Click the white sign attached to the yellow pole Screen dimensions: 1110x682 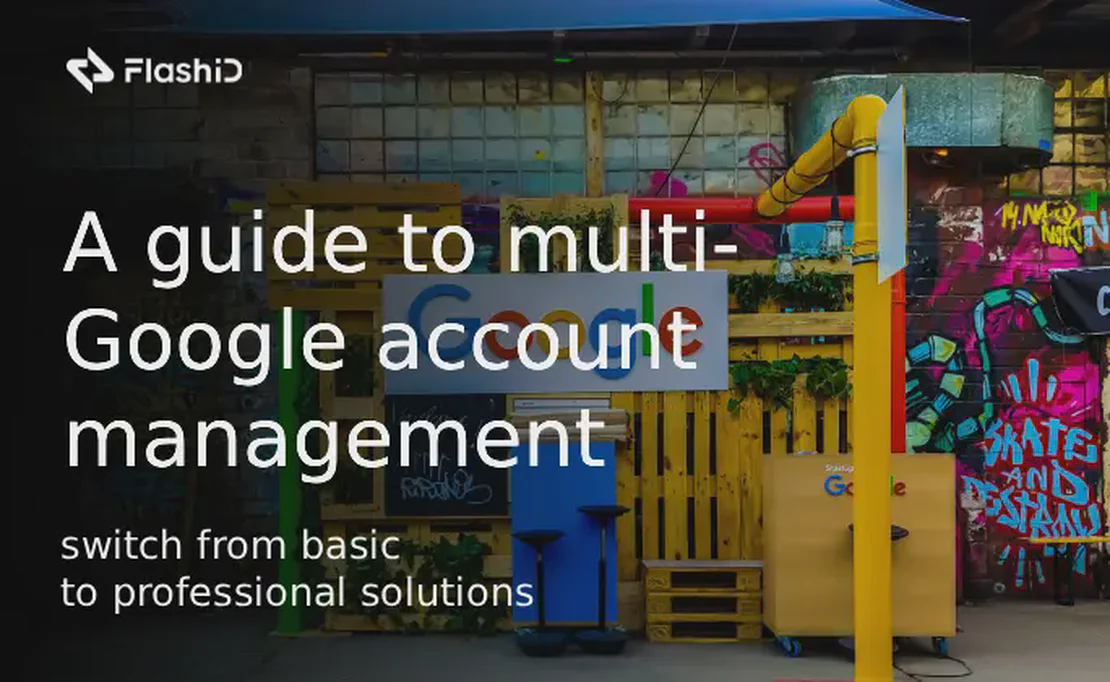(x=891, y=185)
